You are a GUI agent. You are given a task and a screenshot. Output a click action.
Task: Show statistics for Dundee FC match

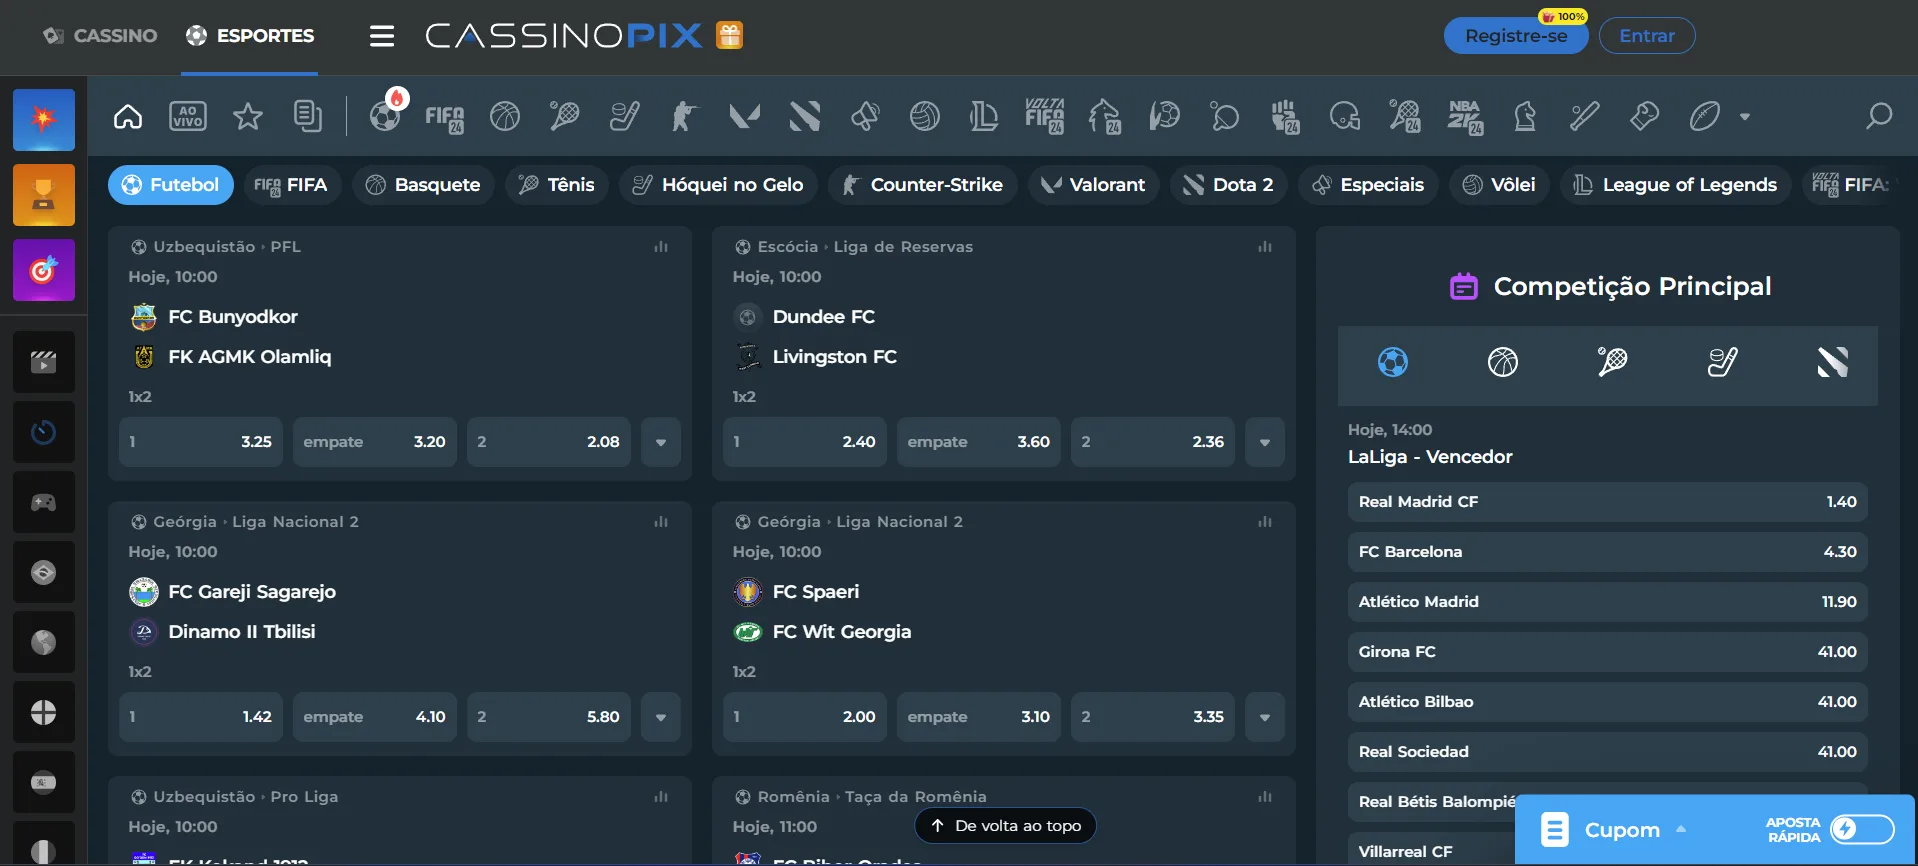[x=1265, y=247]
